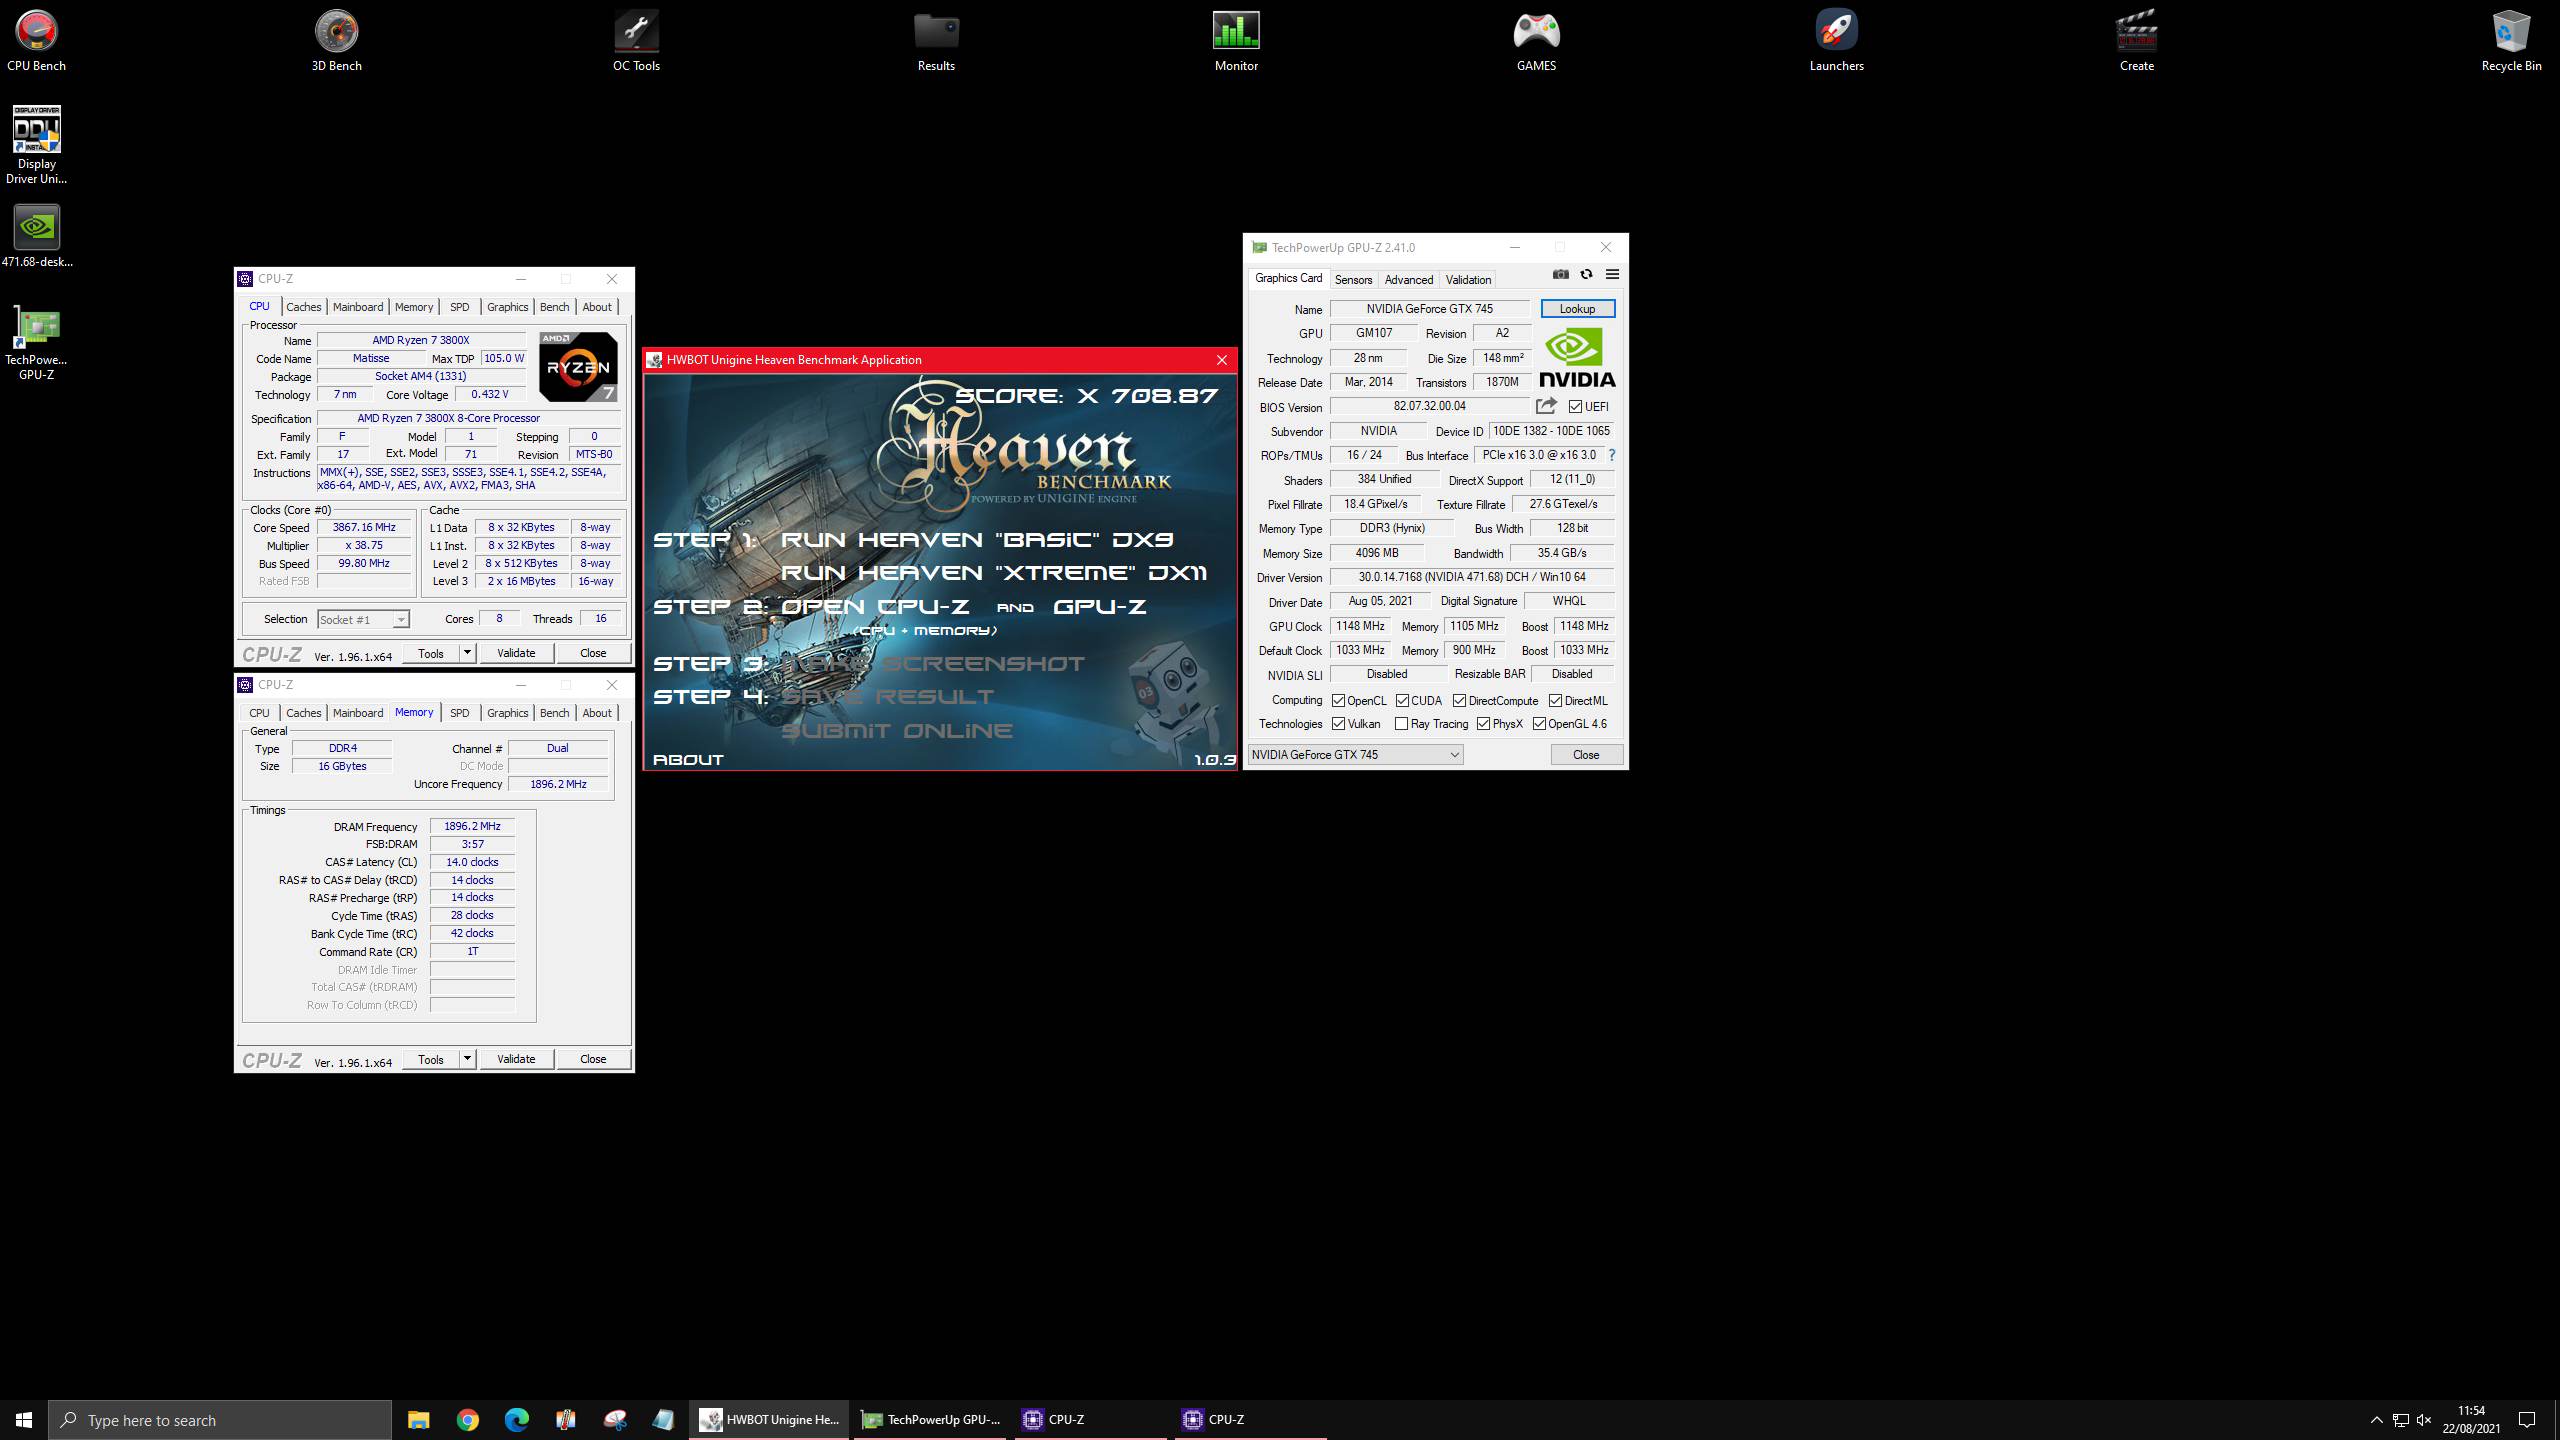The image size is (2560, 1440).
Task: Switch to the Bench tab in upper CPU-Z
Action: [554, 307]
